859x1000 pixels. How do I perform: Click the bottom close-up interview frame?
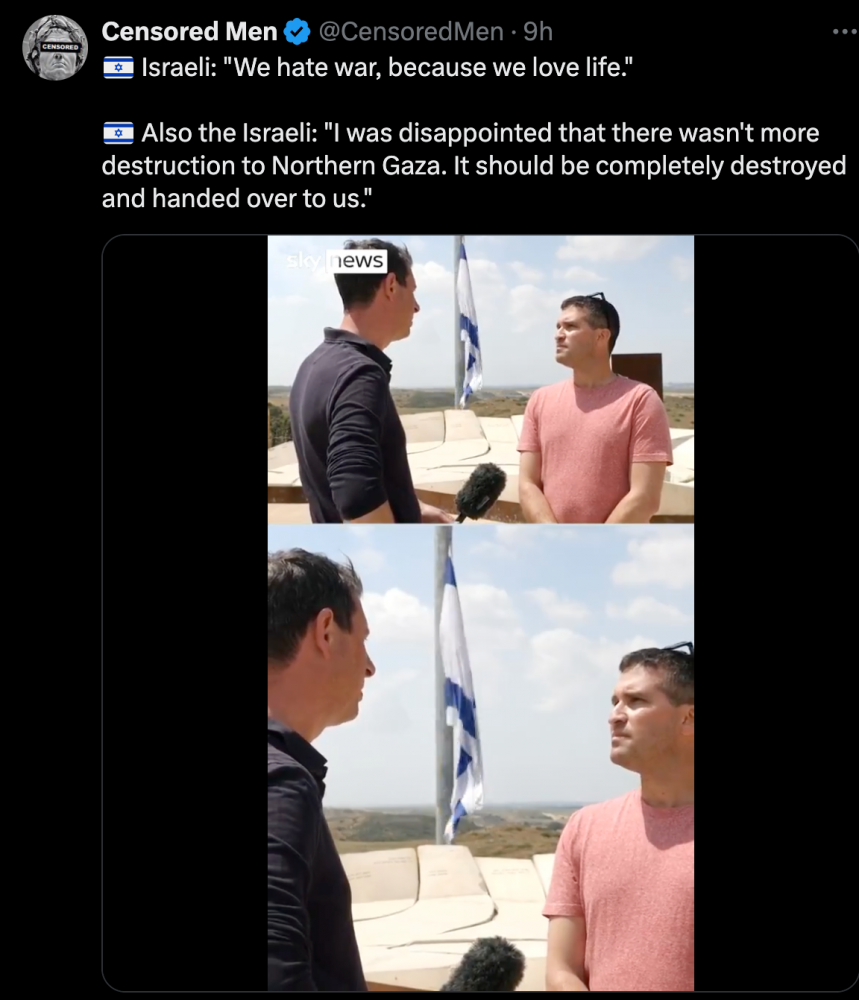point(481,758)
